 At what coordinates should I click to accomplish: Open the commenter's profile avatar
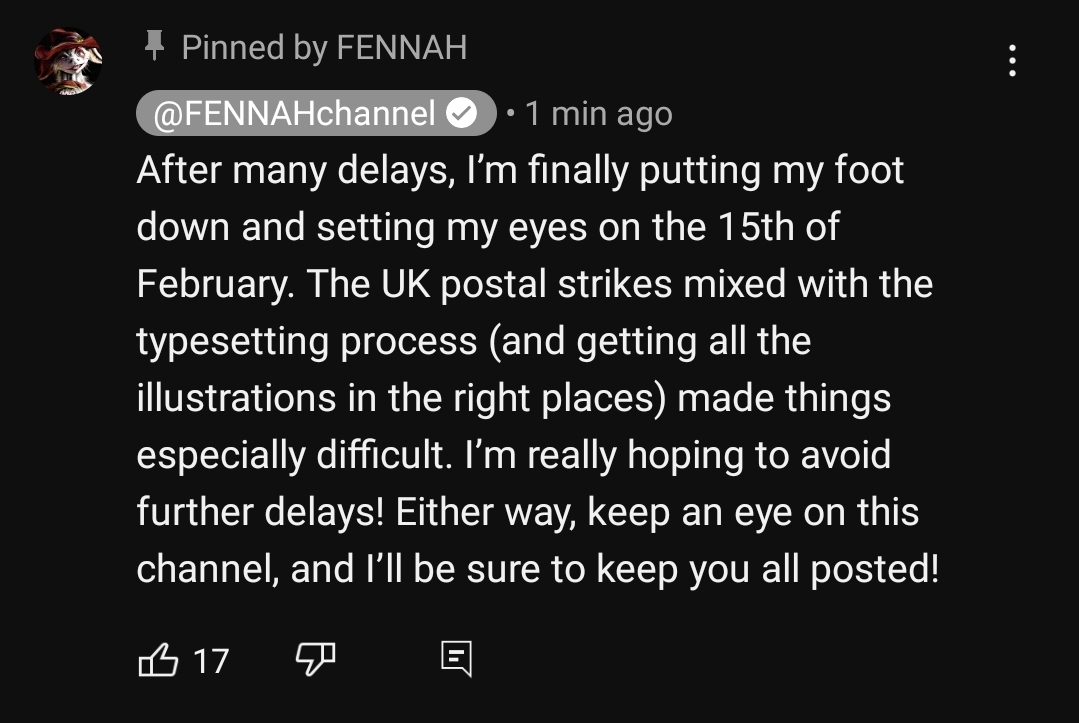pyautogui.click(x=68, y=61)
